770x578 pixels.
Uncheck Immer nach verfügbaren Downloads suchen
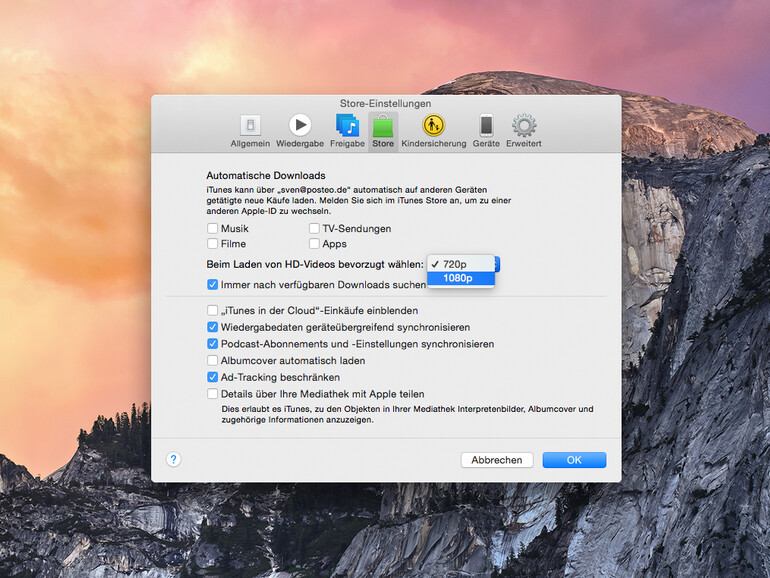(x=212, y=285)
